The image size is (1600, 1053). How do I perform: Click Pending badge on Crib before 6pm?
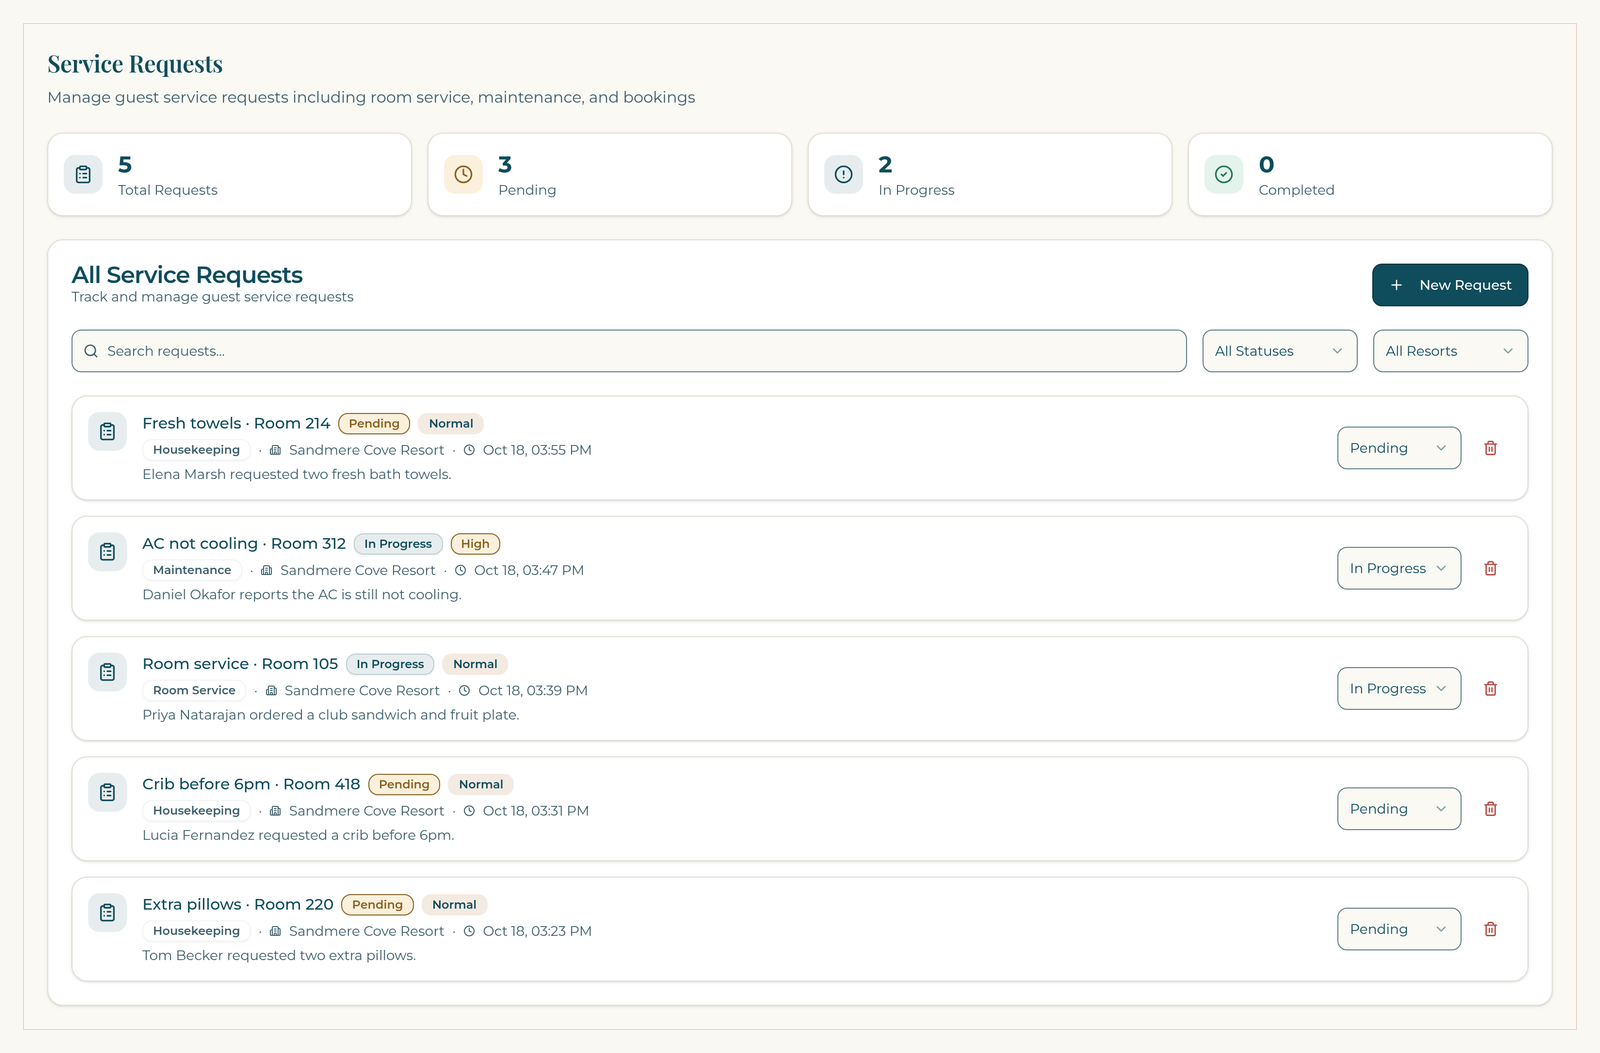pos(404,784)
